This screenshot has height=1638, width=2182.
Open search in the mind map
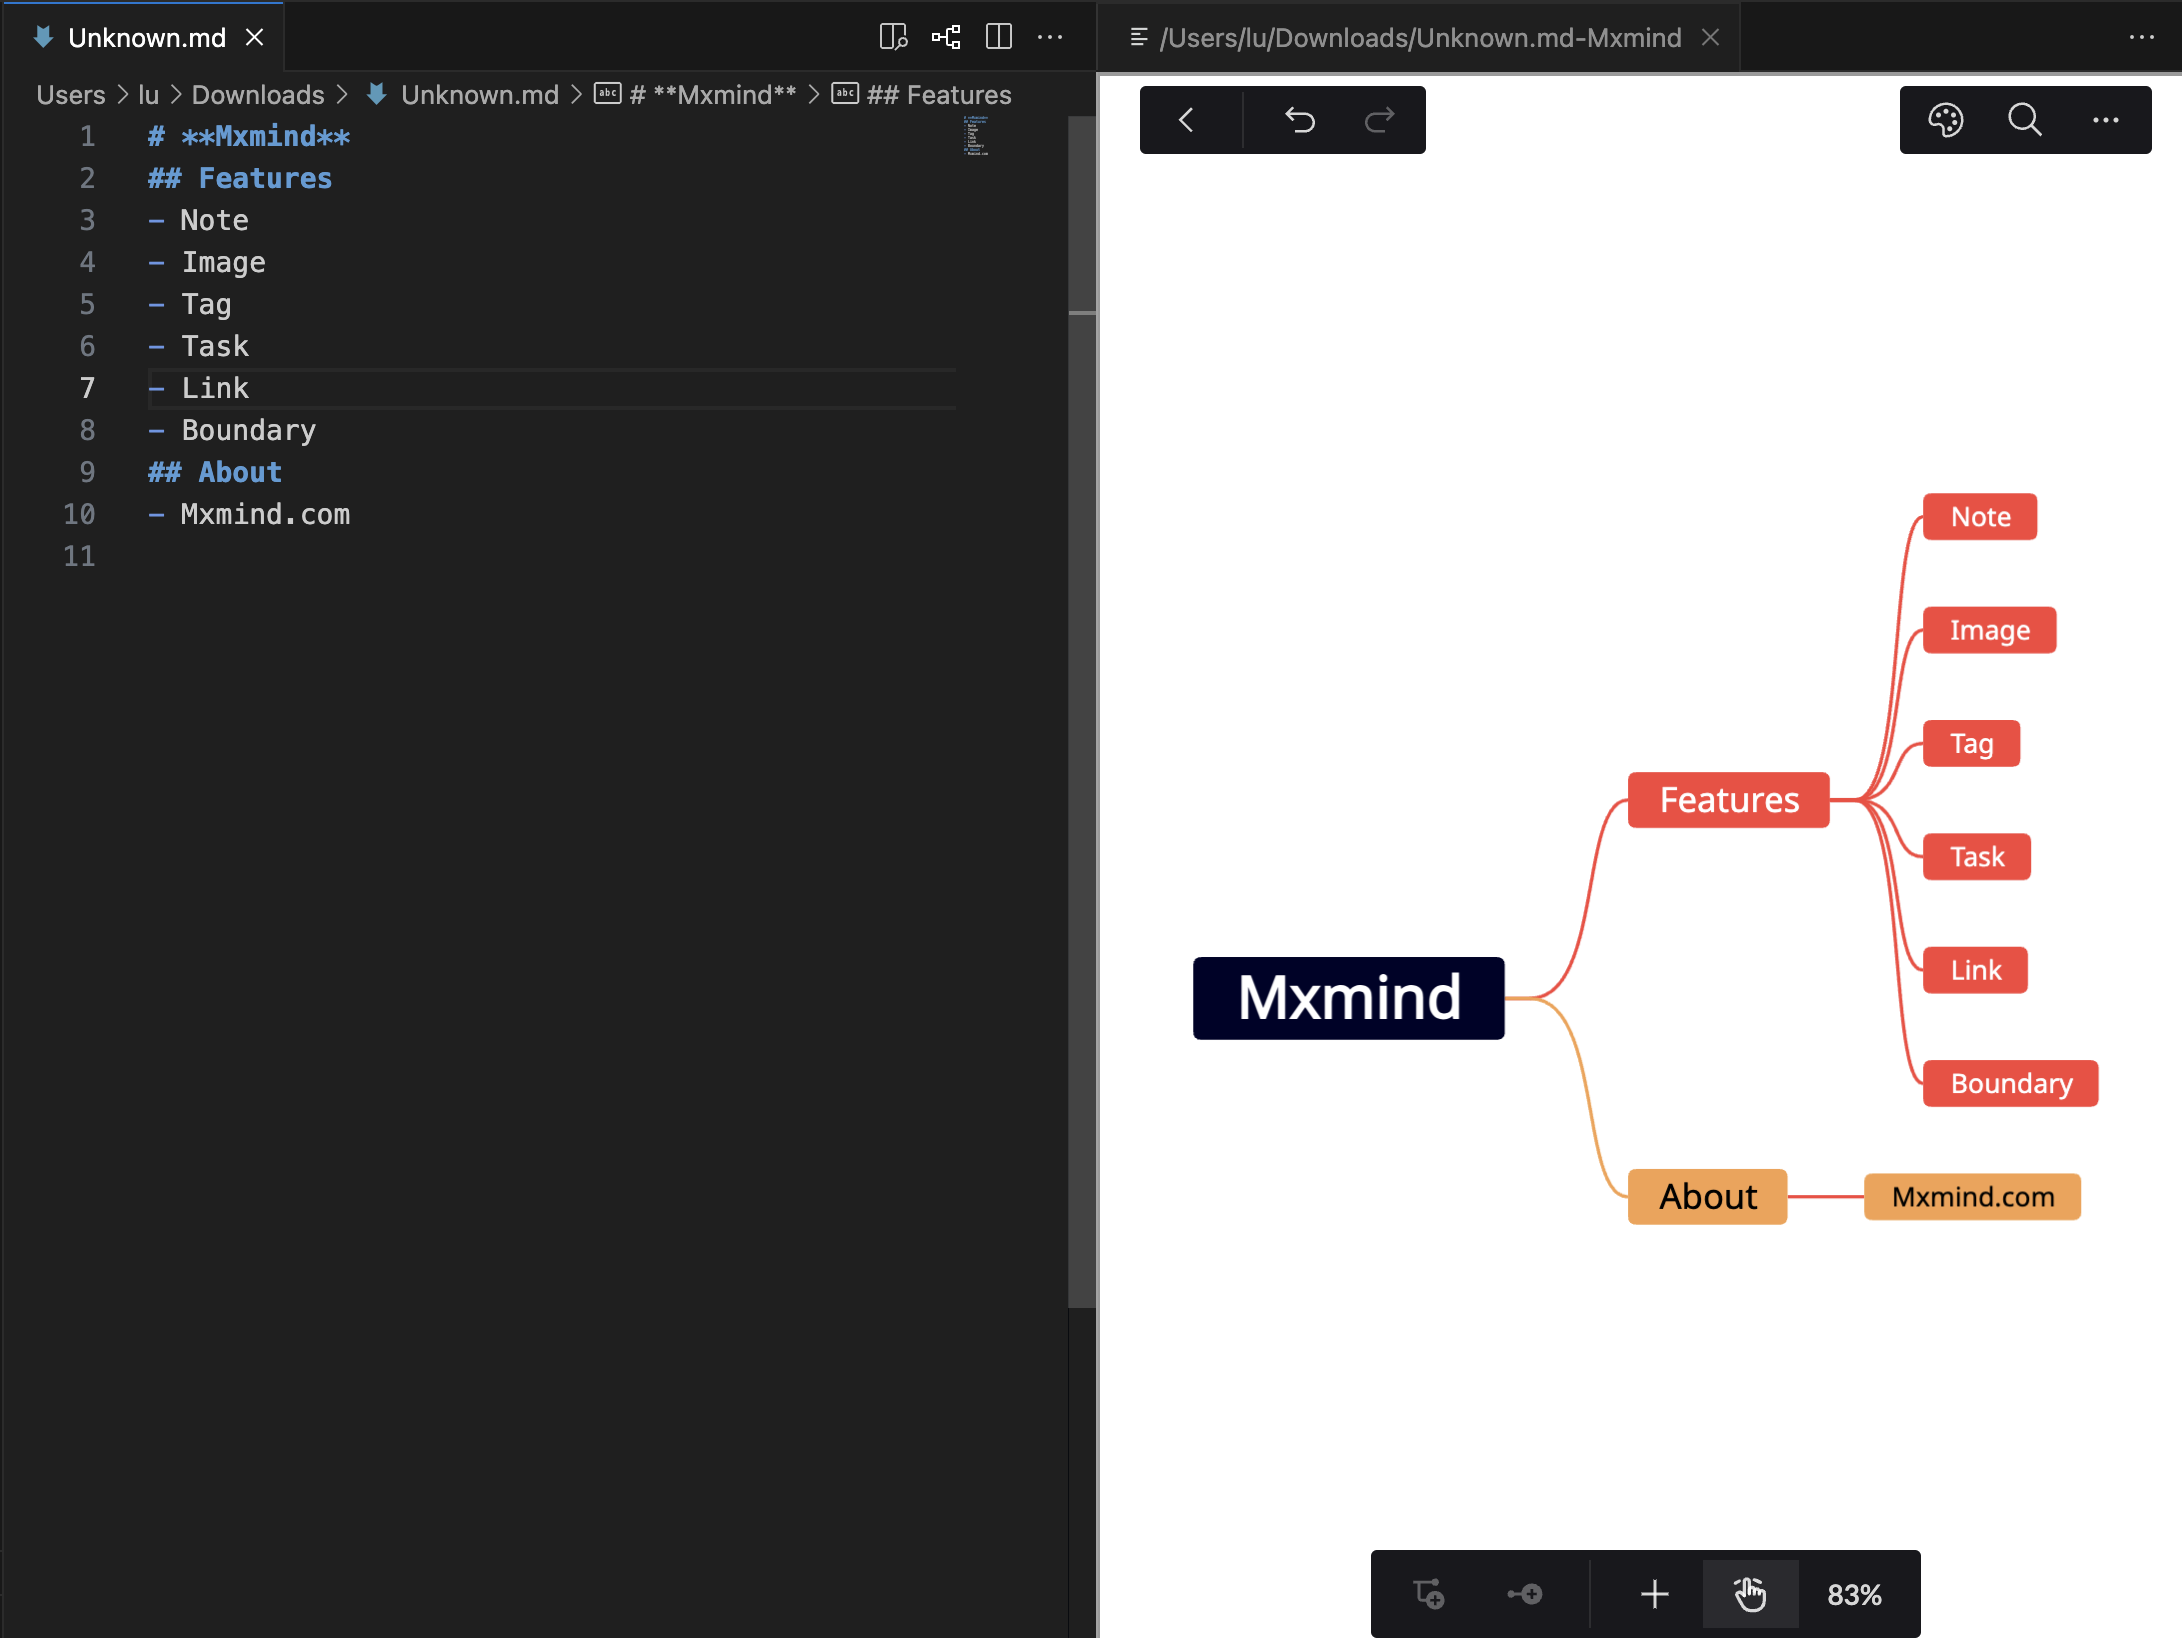(x=2025, y=120)
